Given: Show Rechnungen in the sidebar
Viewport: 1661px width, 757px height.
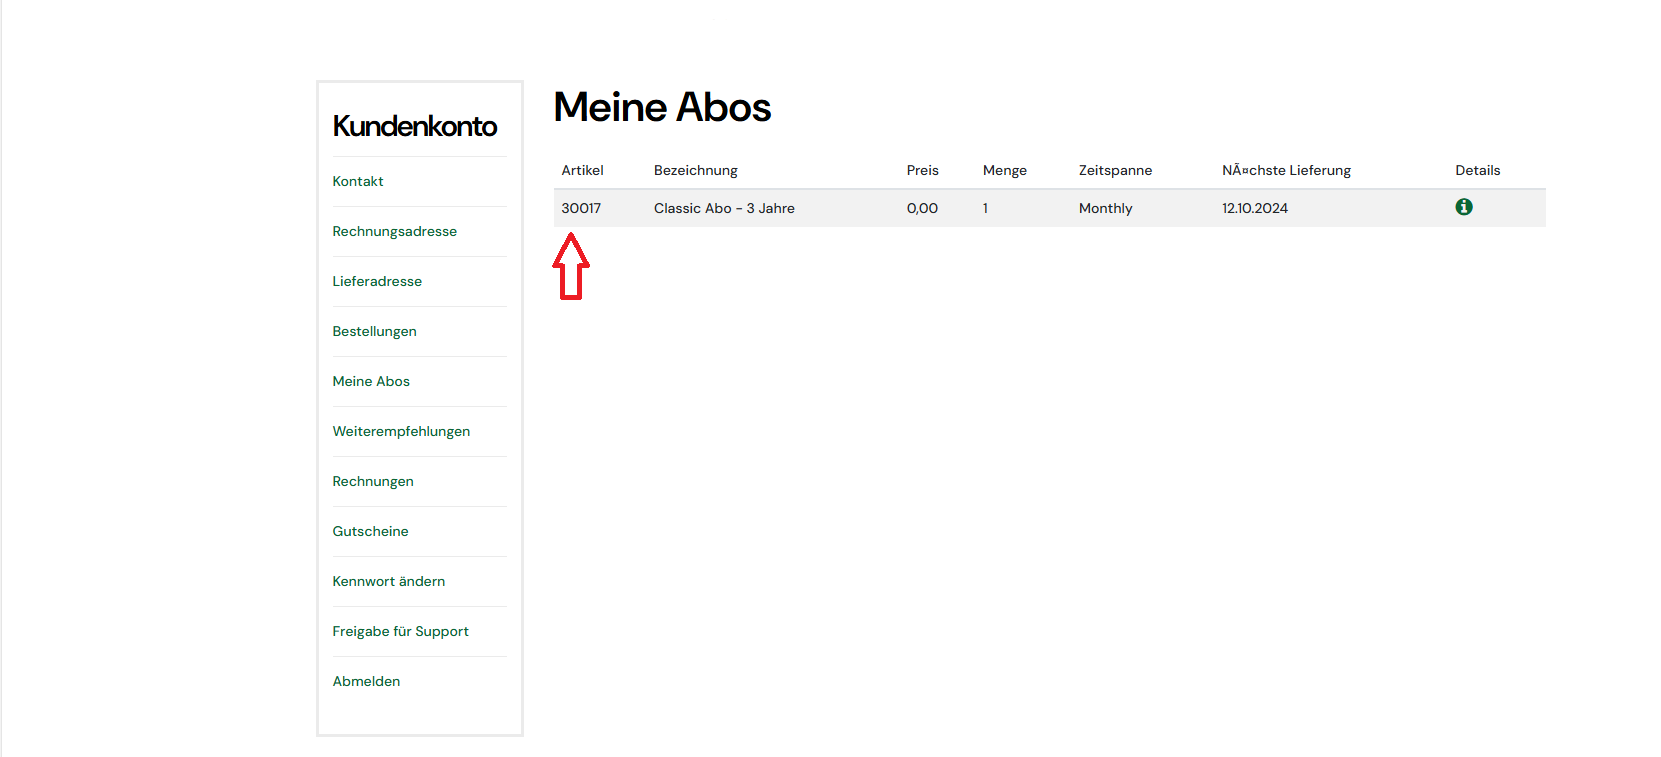Looking at the screenshot, I should 373,481.
